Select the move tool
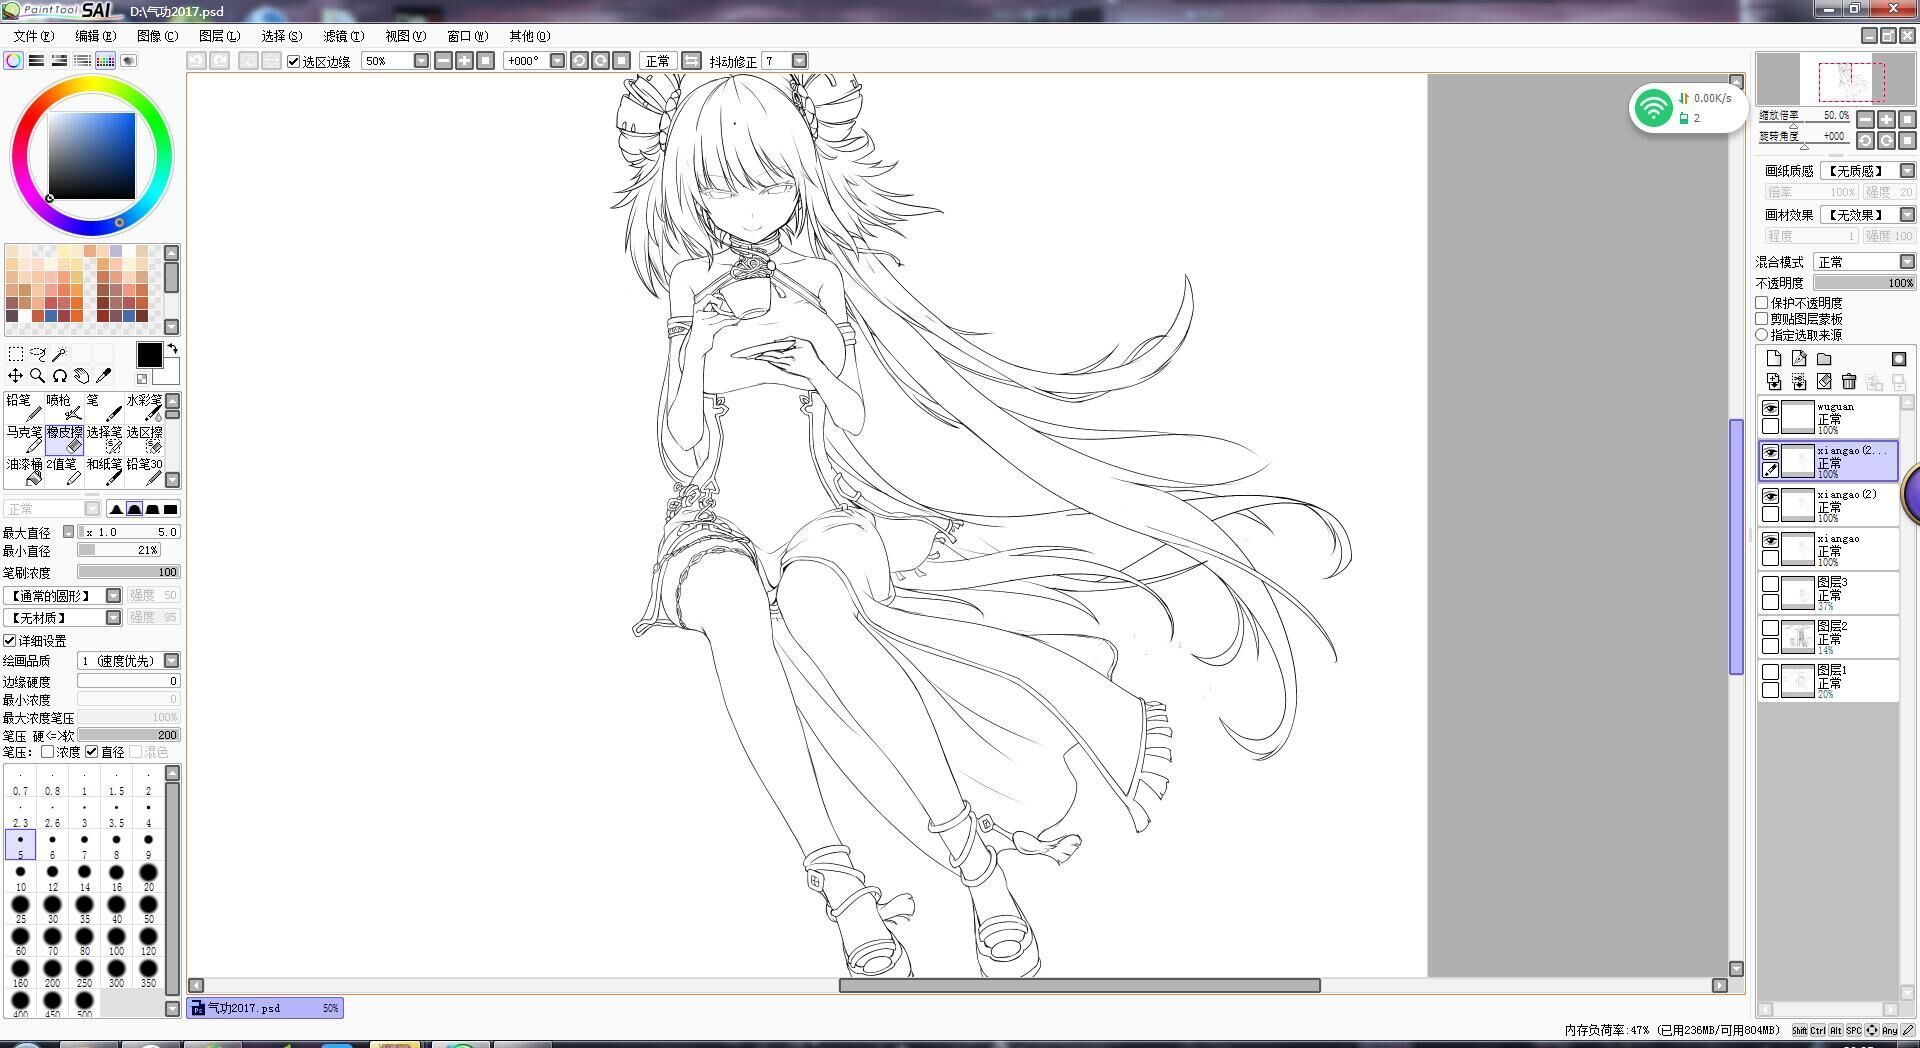This screenshot has width=1920, height=1048. 16,376
